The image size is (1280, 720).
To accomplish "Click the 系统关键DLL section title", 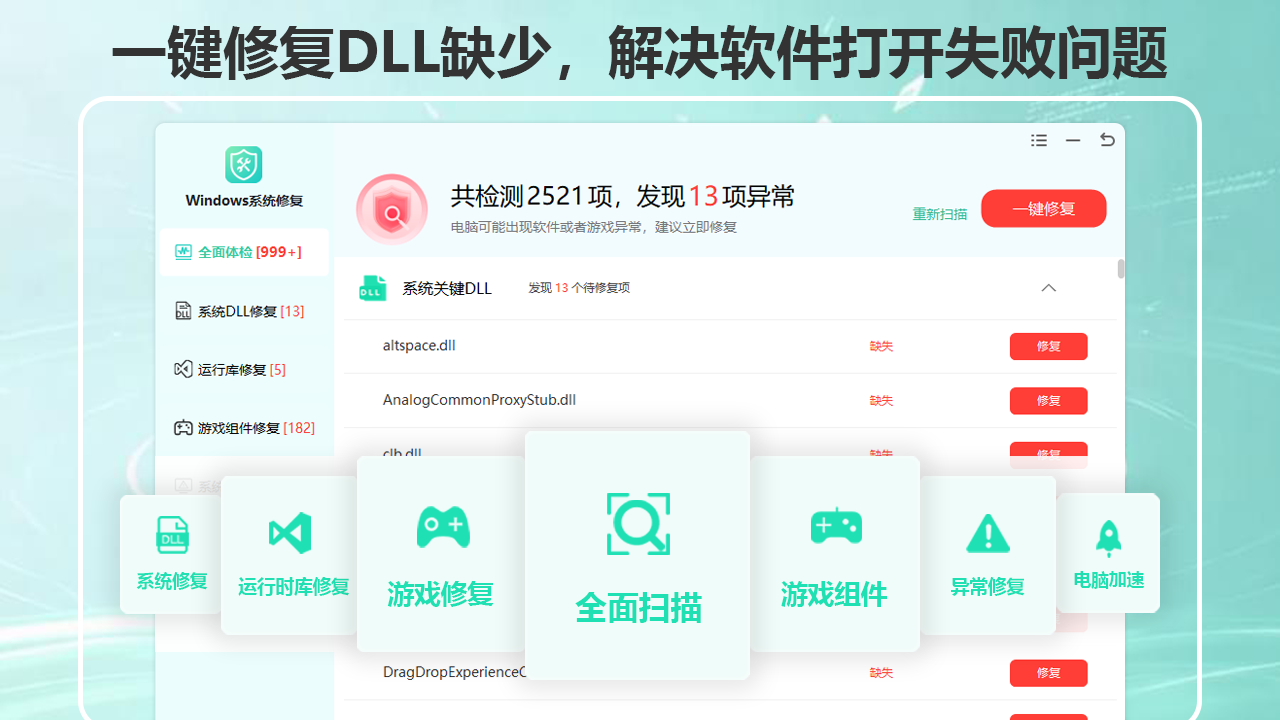I will [447, 288].
